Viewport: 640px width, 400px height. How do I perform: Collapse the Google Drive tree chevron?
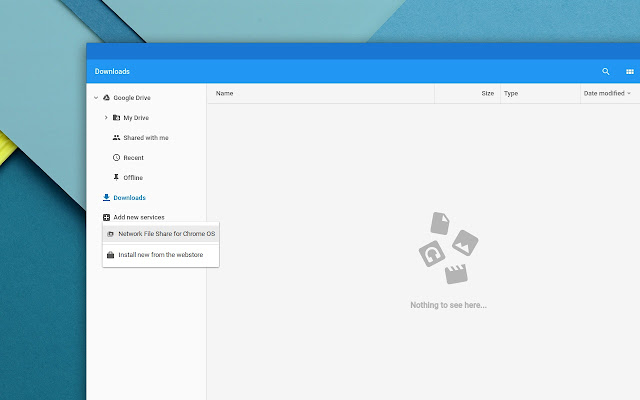(x=96, y=98)
